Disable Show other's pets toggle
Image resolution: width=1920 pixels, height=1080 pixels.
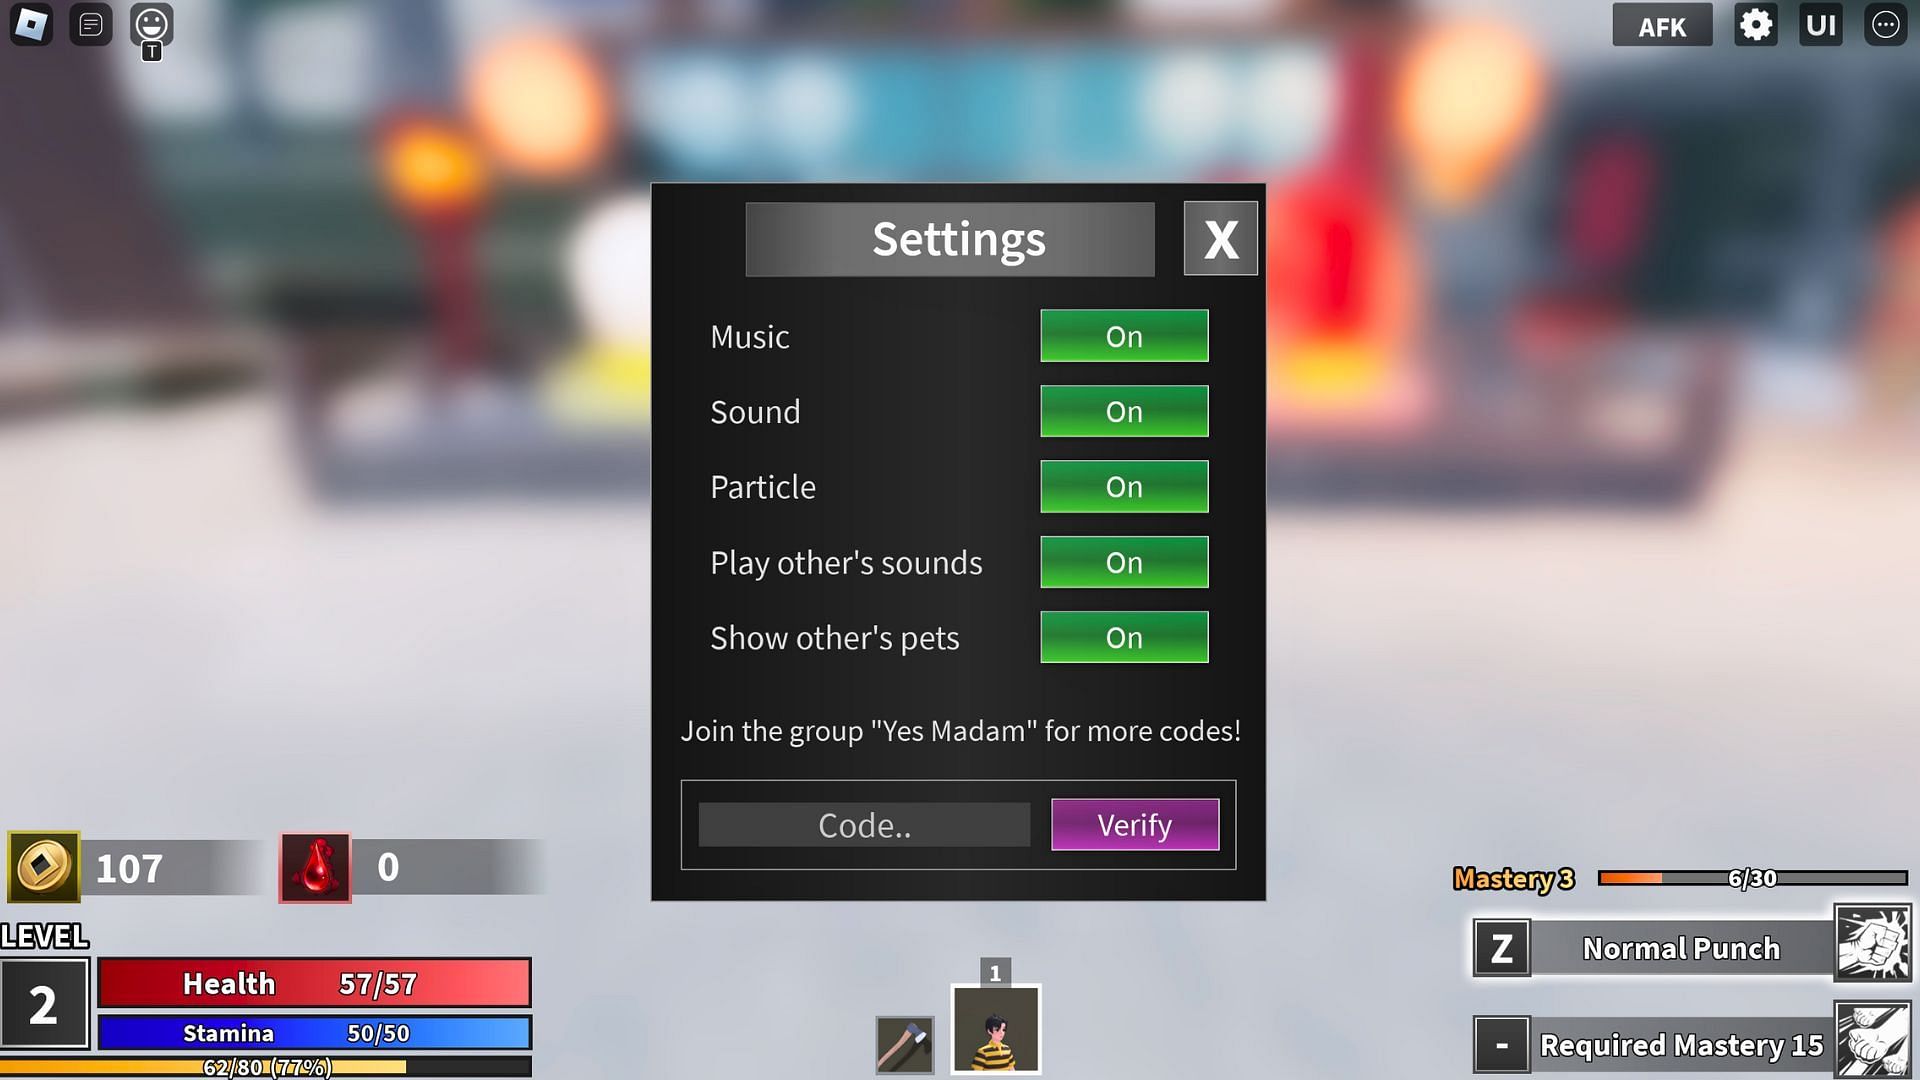(x=1125, y=637)
